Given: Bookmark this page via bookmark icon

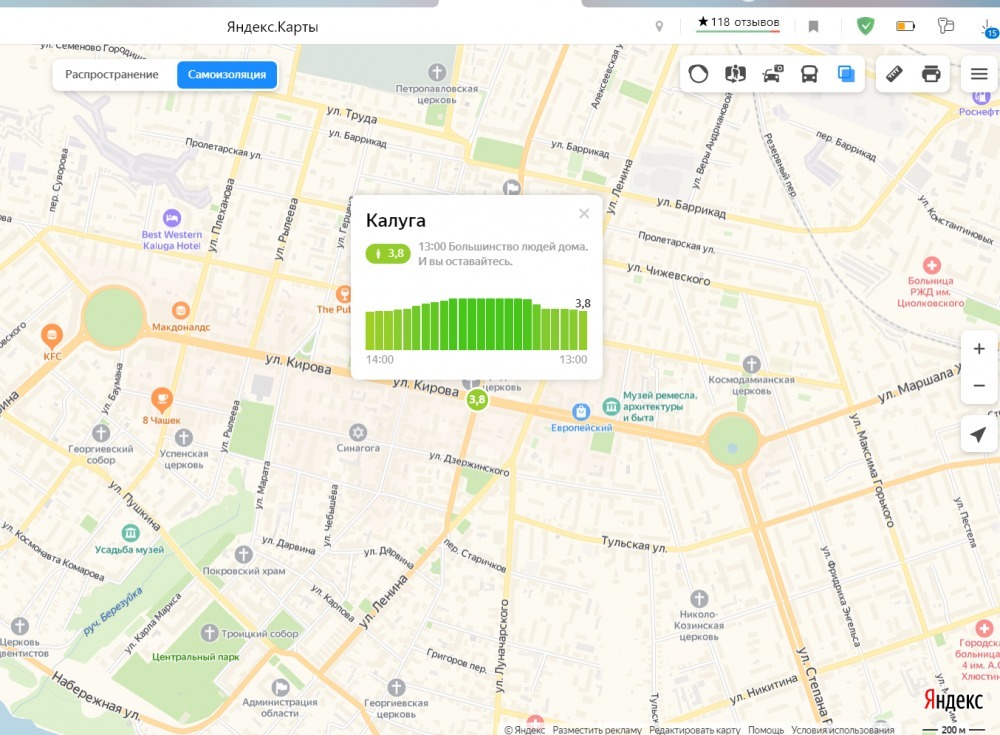Looking at the screenshot, I should (813, 26).
